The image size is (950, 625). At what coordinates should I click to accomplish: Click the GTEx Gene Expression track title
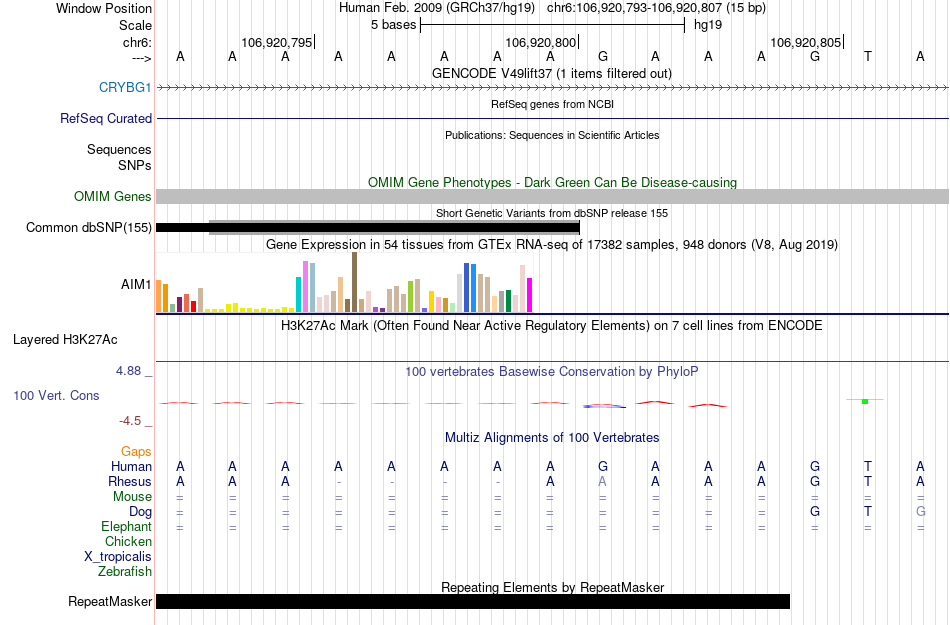click(x=552, y=245)
